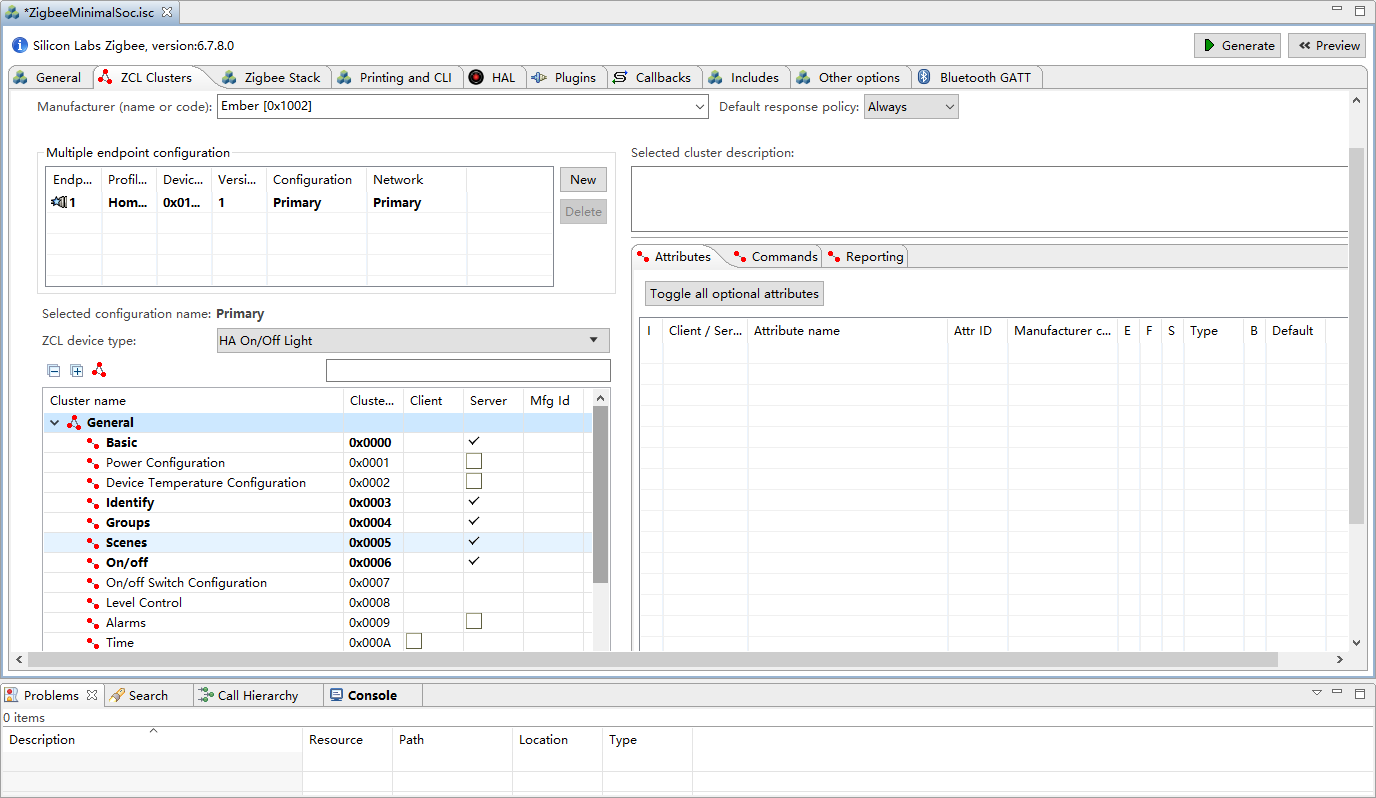Click the red cluster filter icon beside expand icon

pyautogui.click(x=99, y=370)
